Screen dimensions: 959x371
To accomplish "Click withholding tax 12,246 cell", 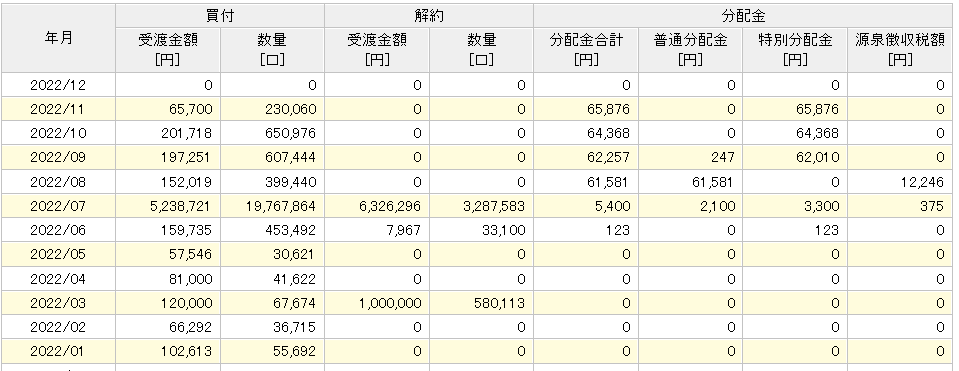I will coord(900,182).
